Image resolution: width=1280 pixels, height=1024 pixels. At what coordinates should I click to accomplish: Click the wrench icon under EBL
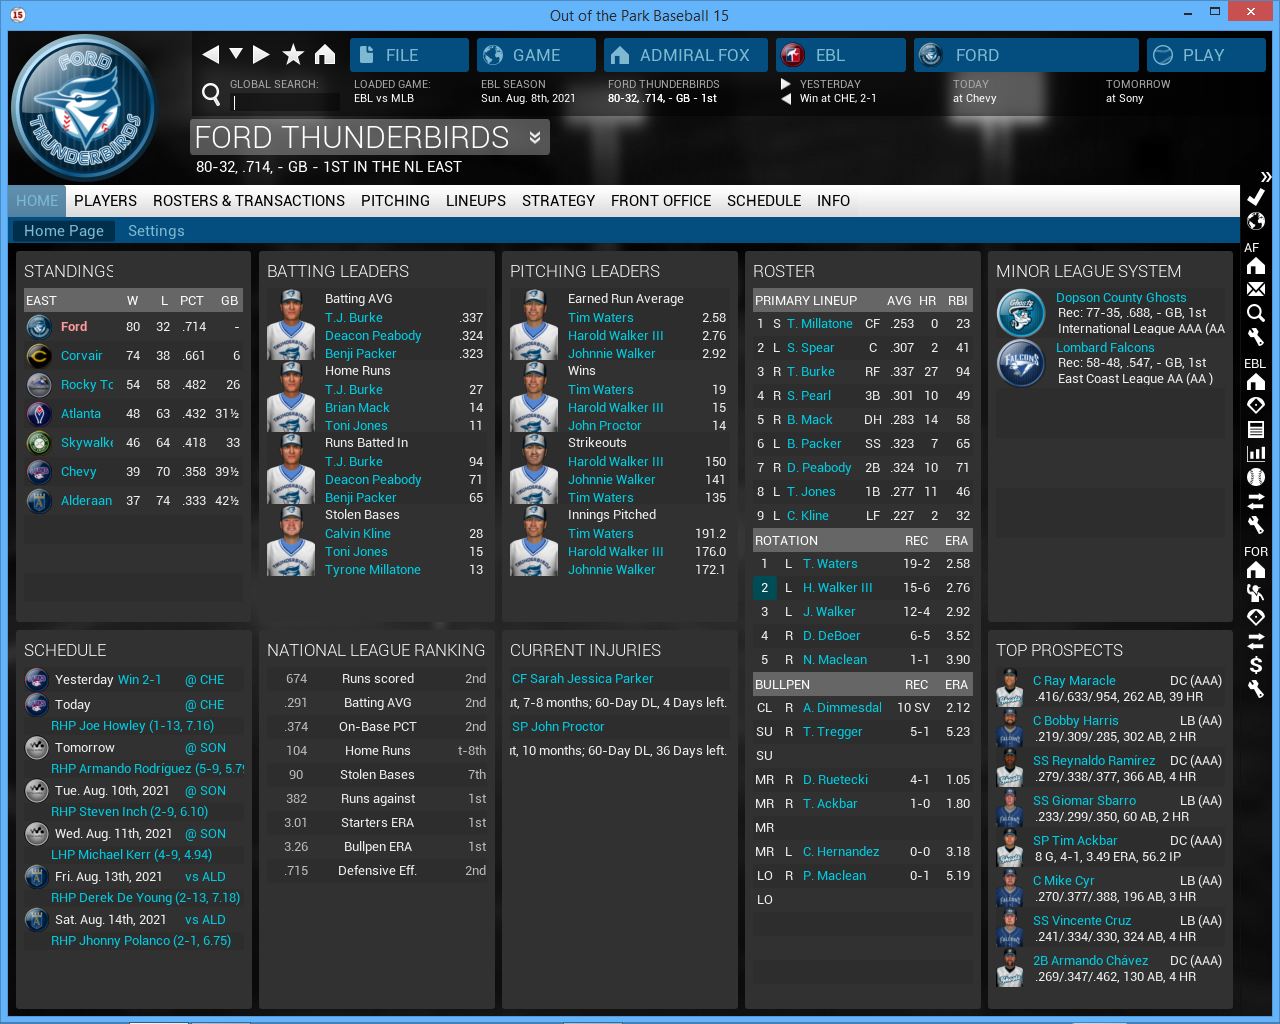click(x=1256, y=525)
